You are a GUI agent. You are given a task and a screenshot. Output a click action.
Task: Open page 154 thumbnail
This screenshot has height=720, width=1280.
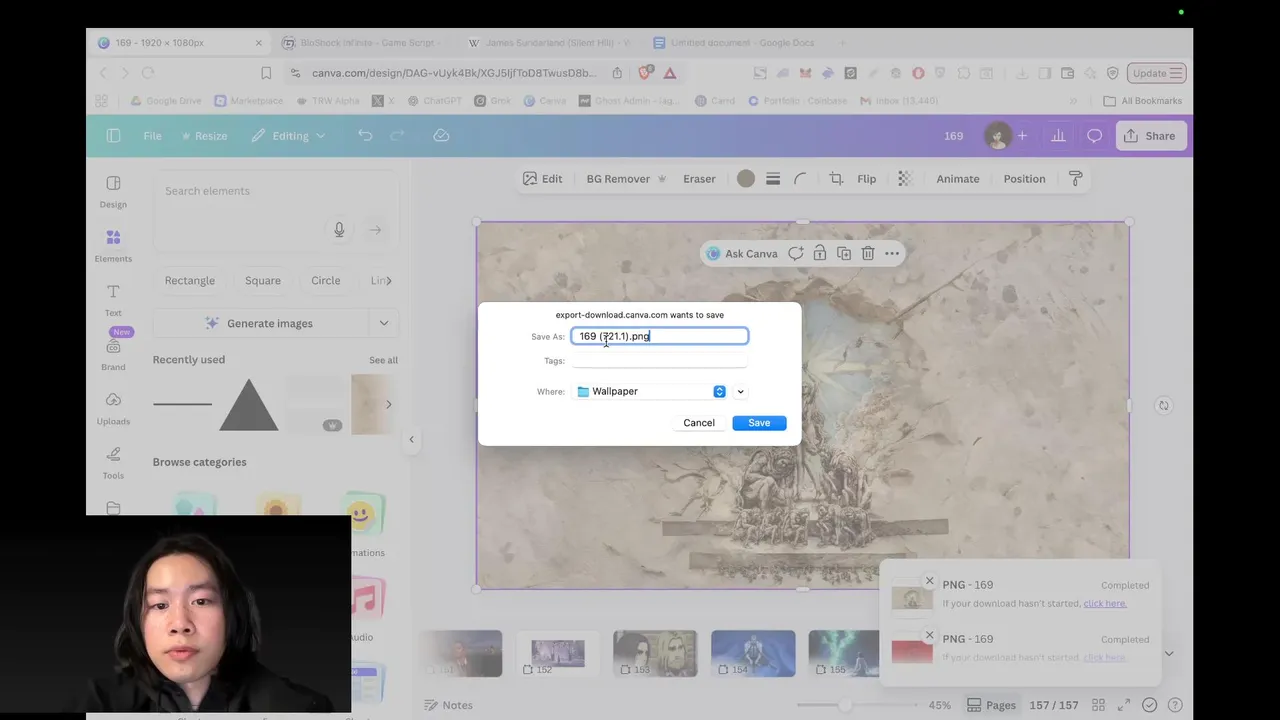tap(753, 653)
